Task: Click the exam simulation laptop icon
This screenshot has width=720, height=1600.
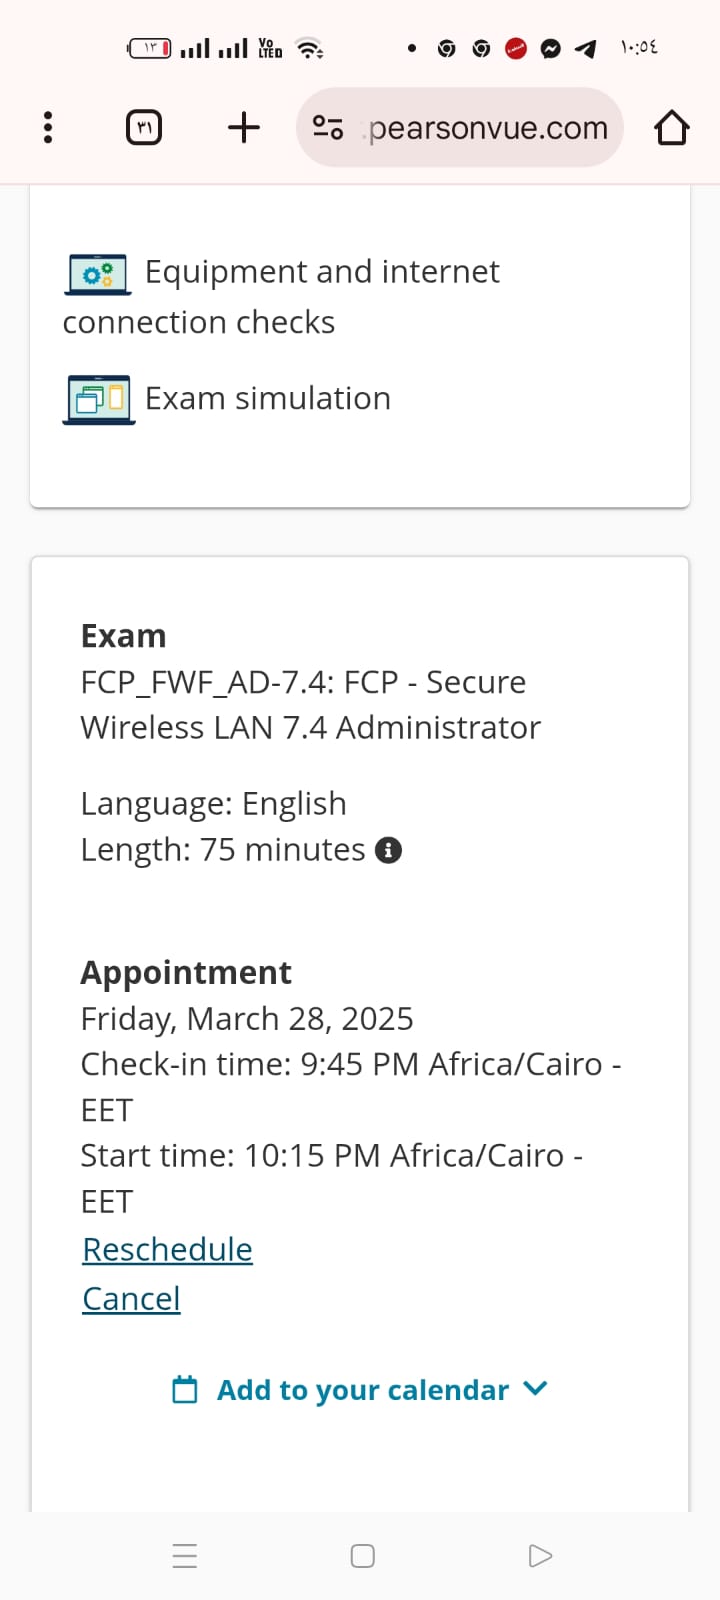Action: [99, 400]
